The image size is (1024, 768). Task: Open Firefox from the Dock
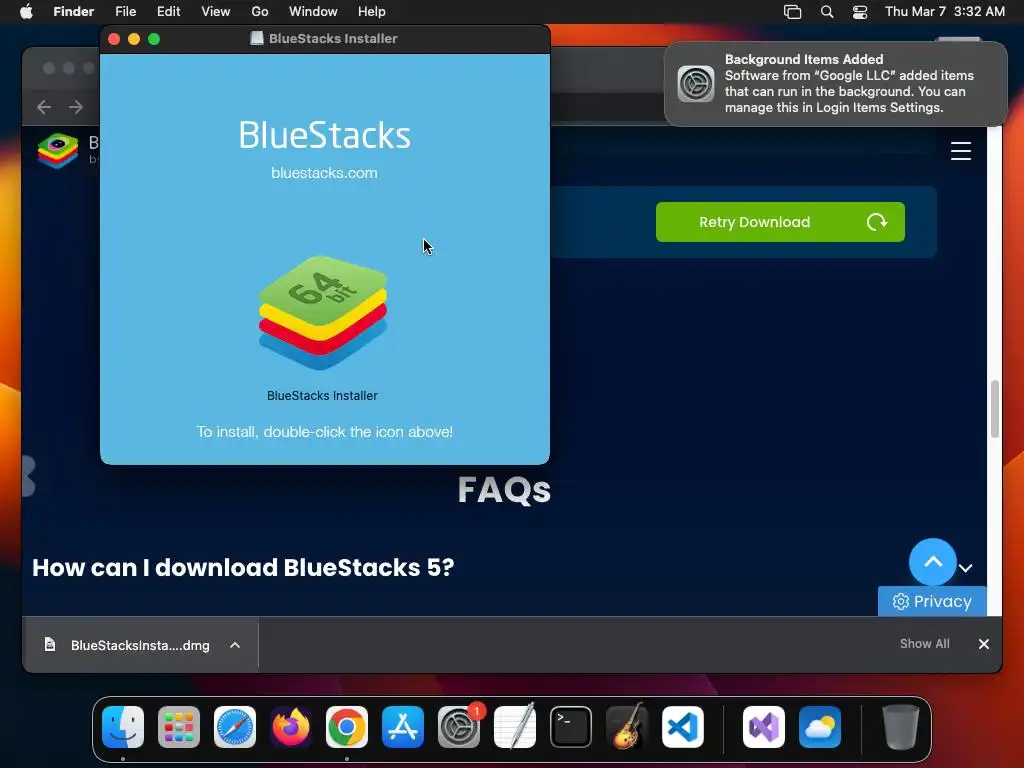pyautogui.click(x=291, y=727)
